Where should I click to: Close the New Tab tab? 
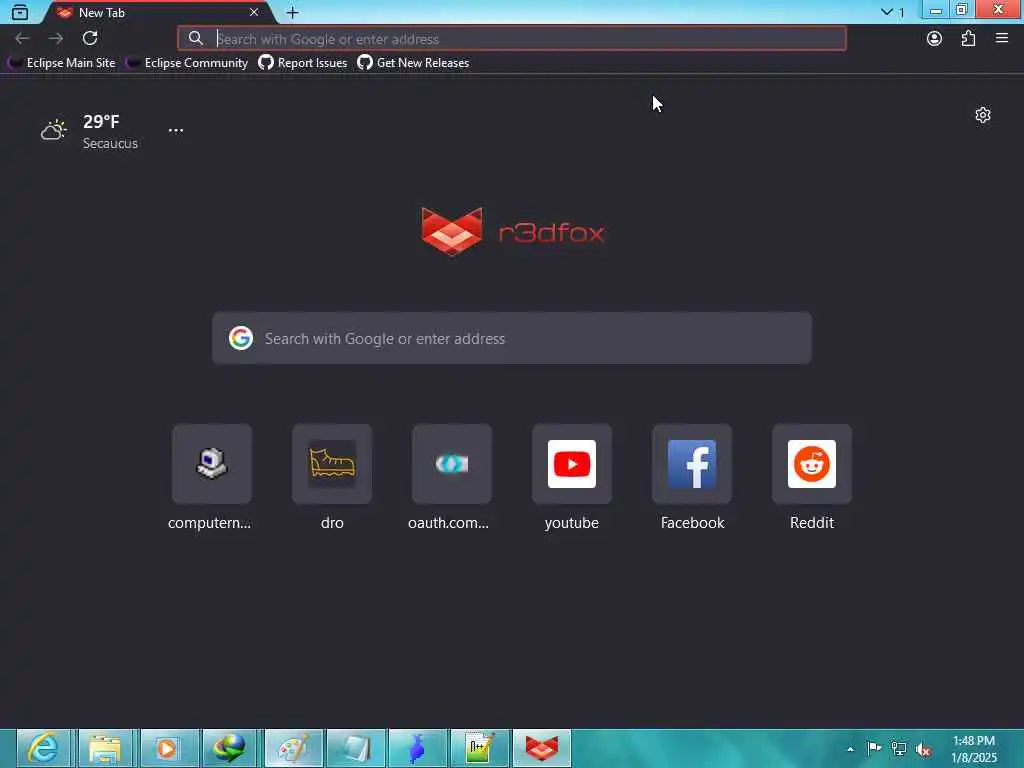click(x=254, y=12)
